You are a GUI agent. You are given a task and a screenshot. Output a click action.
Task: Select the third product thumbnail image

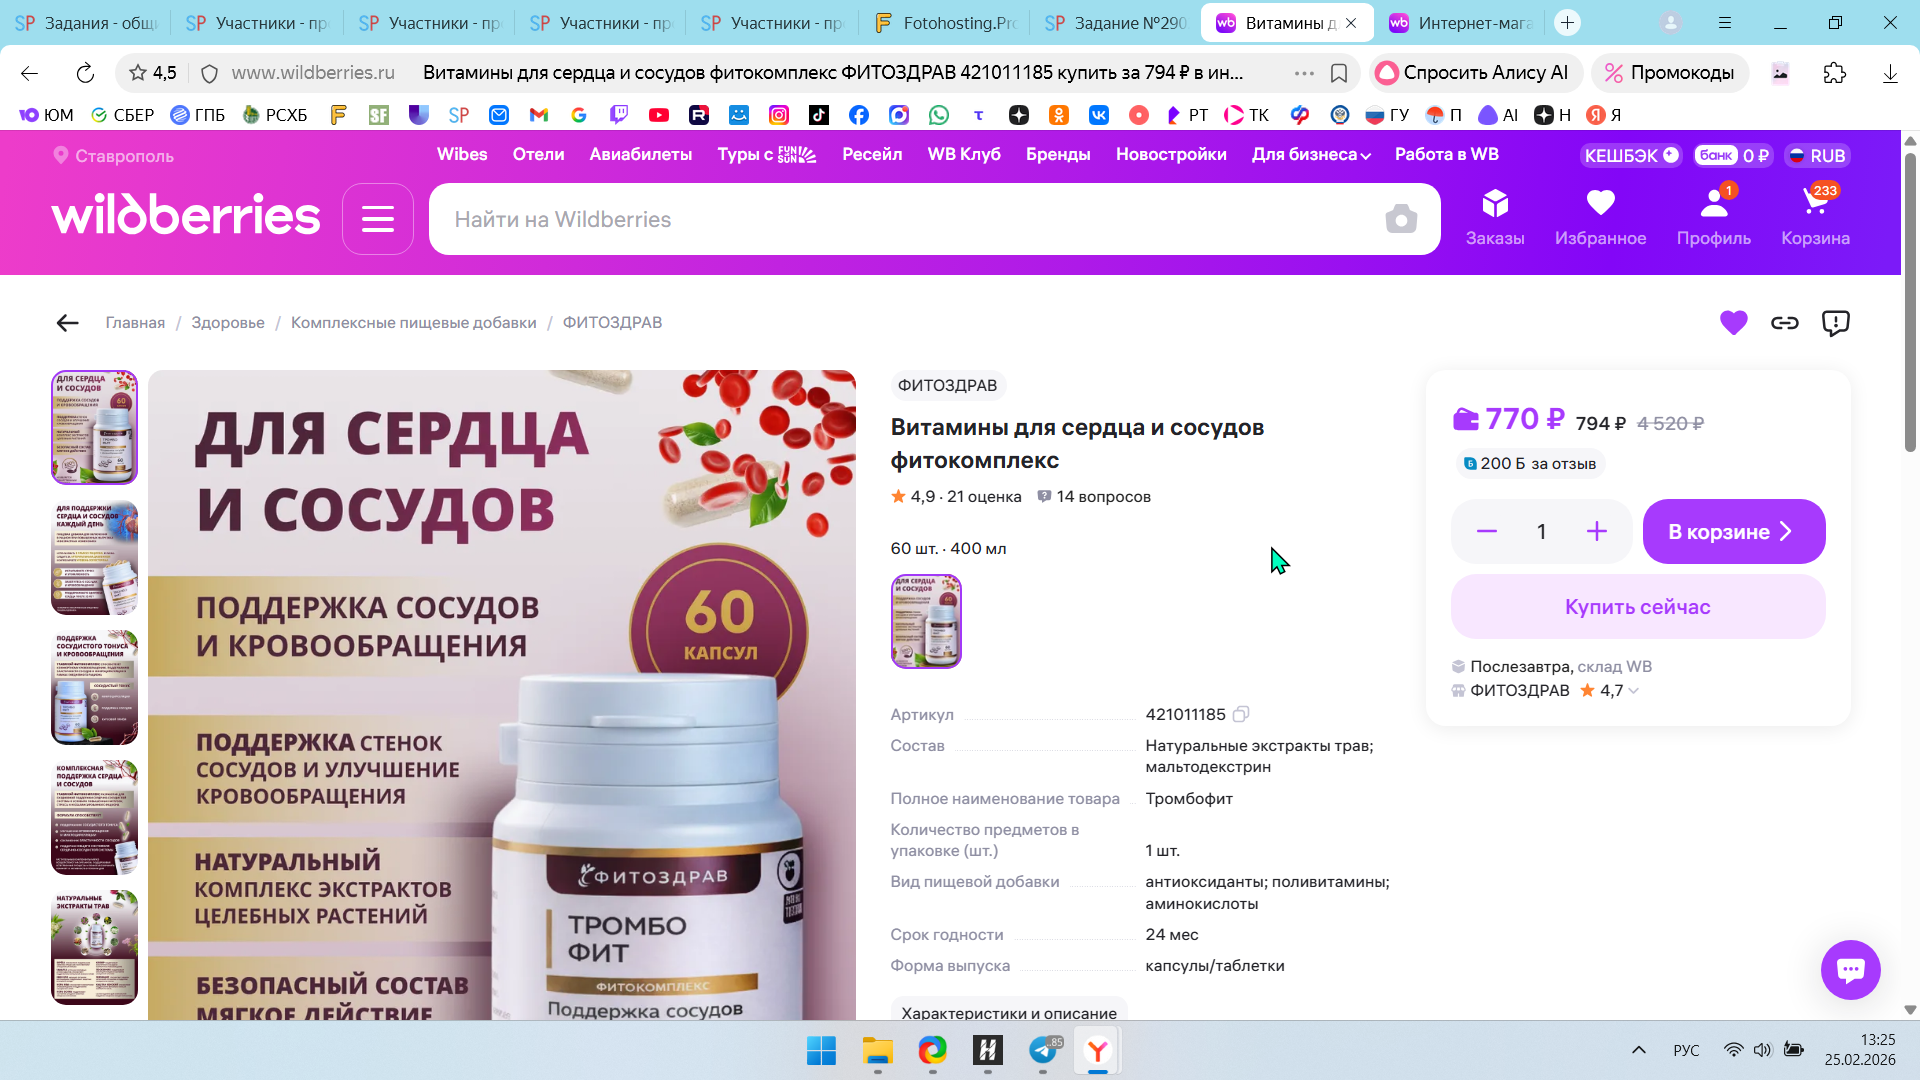[x=94, y=688]
